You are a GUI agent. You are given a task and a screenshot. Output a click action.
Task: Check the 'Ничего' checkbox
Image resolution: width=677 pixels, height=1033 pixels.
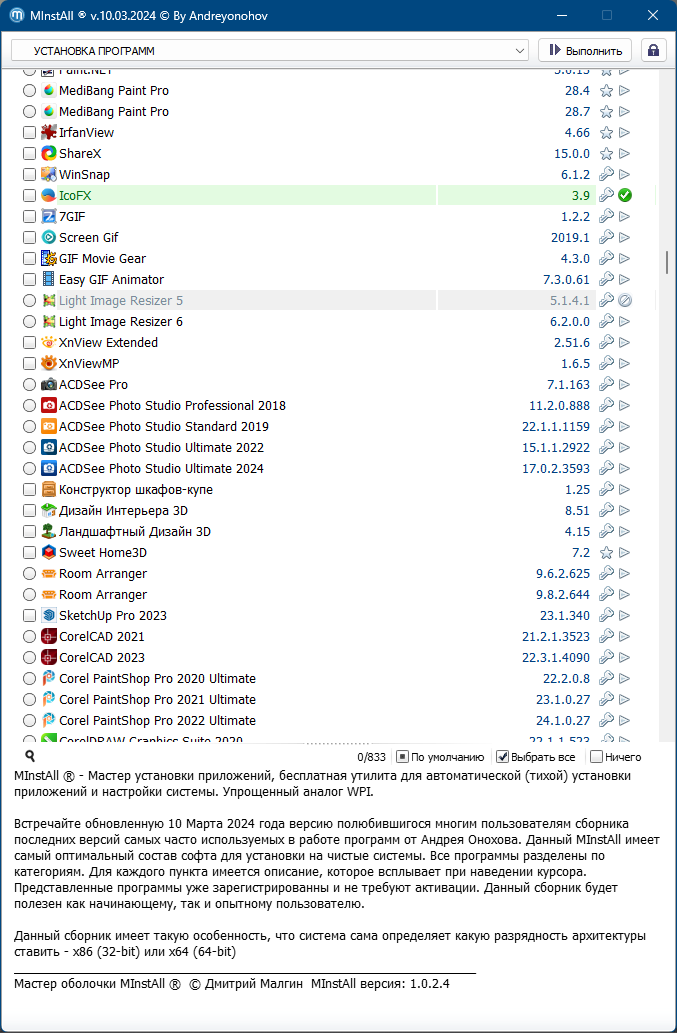(597, 757)
